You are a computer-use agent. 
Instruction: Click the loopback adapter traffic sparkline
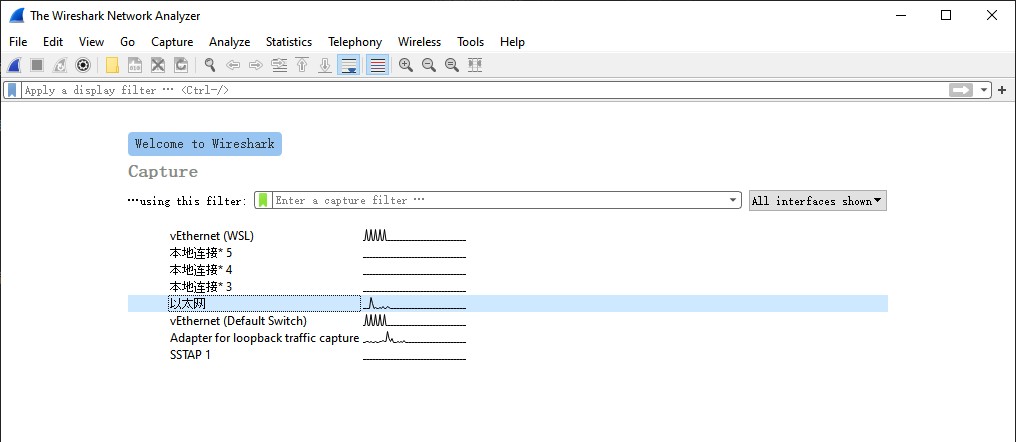point(414,338)
